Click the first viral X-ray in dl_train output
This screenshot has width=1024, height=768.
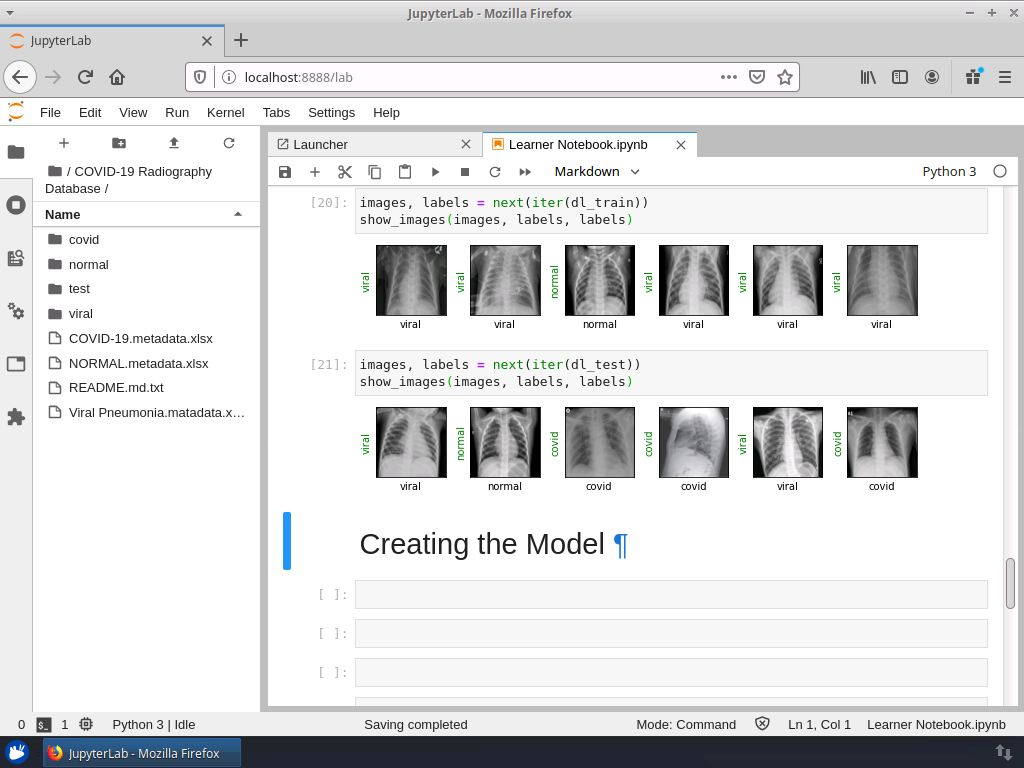(x=411, y=280)
